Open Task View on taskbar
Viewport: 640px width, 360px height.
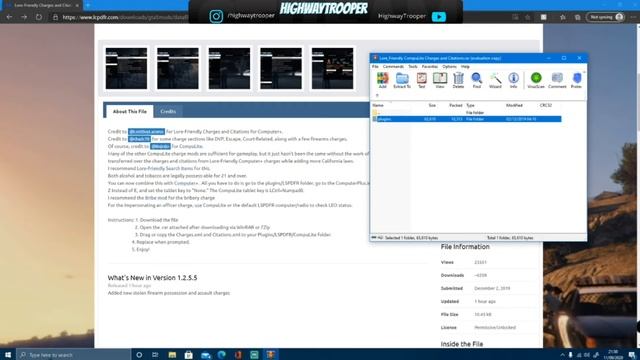(155, 355)
